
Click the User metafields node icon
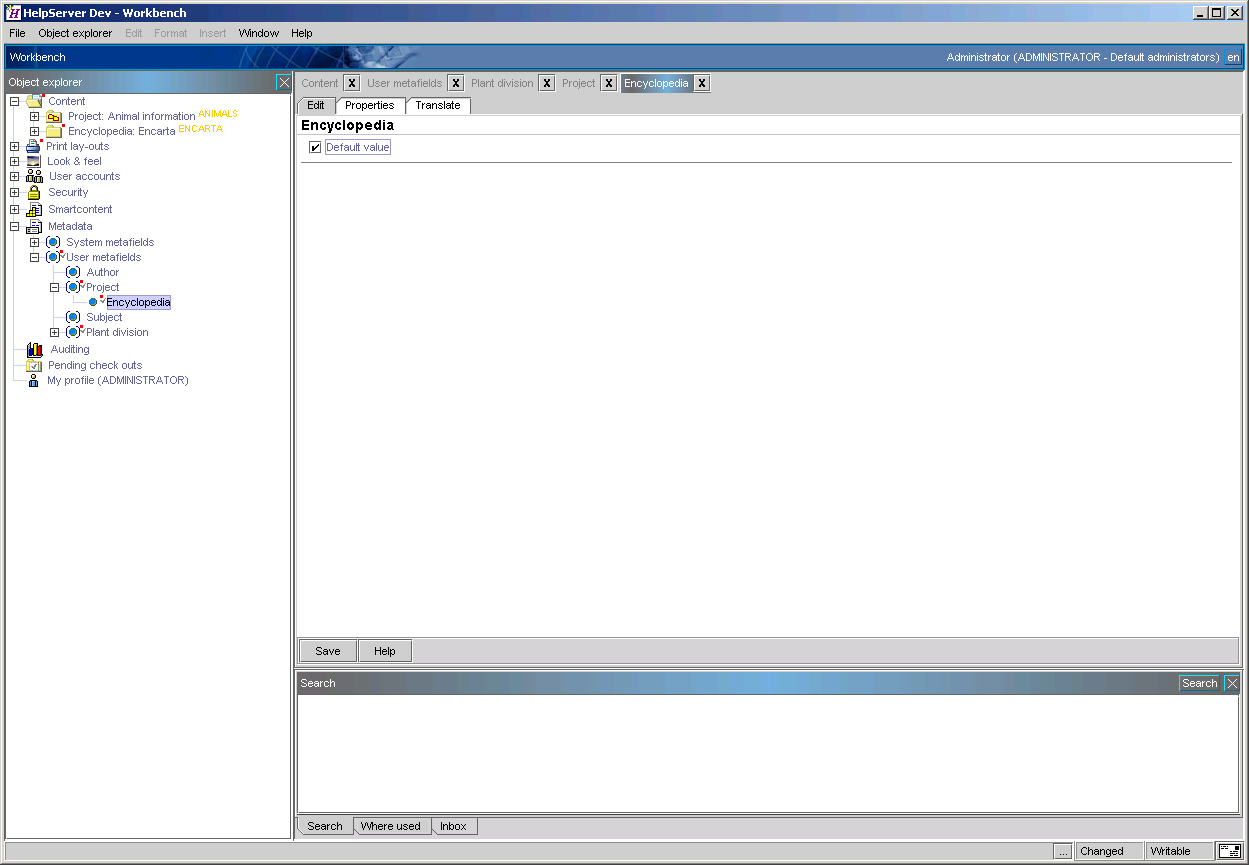(x=53, y=257)
